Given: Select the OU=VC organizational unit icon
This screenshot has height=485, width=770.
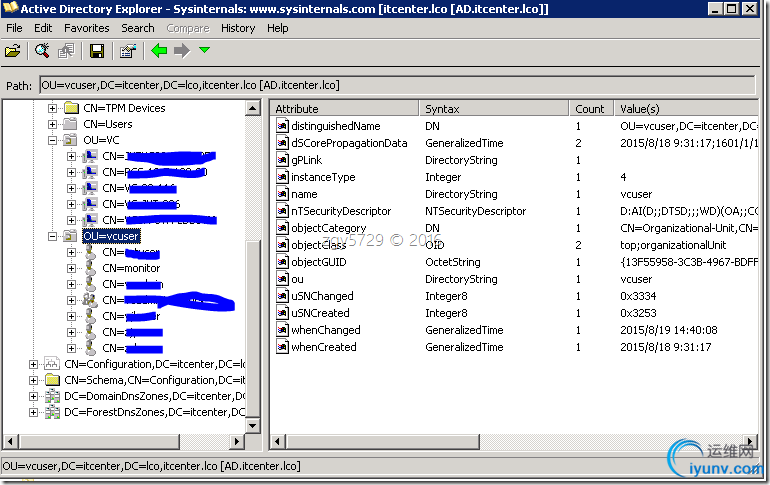Looking at the screenshot, I should point(71,140).
